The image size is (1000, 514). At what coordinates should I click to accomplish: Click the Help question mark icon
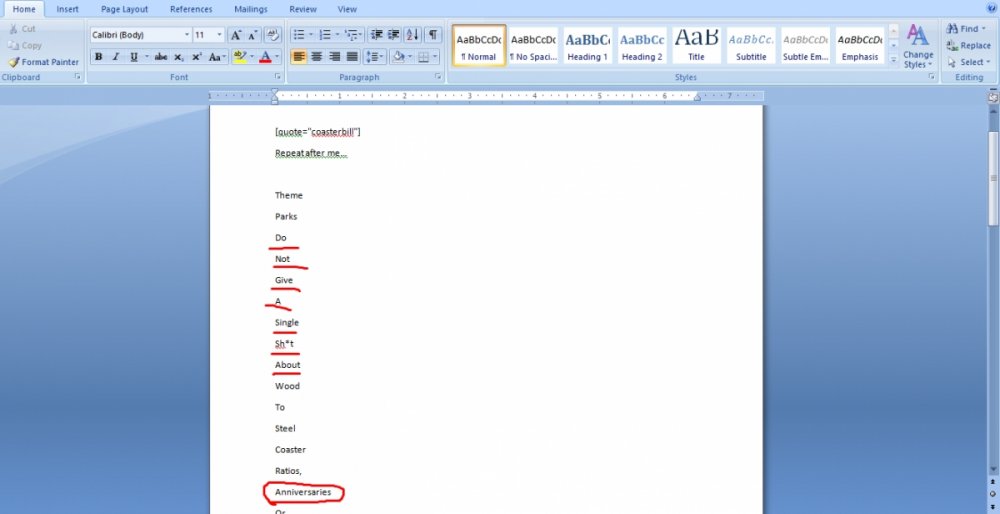point(990,9)
